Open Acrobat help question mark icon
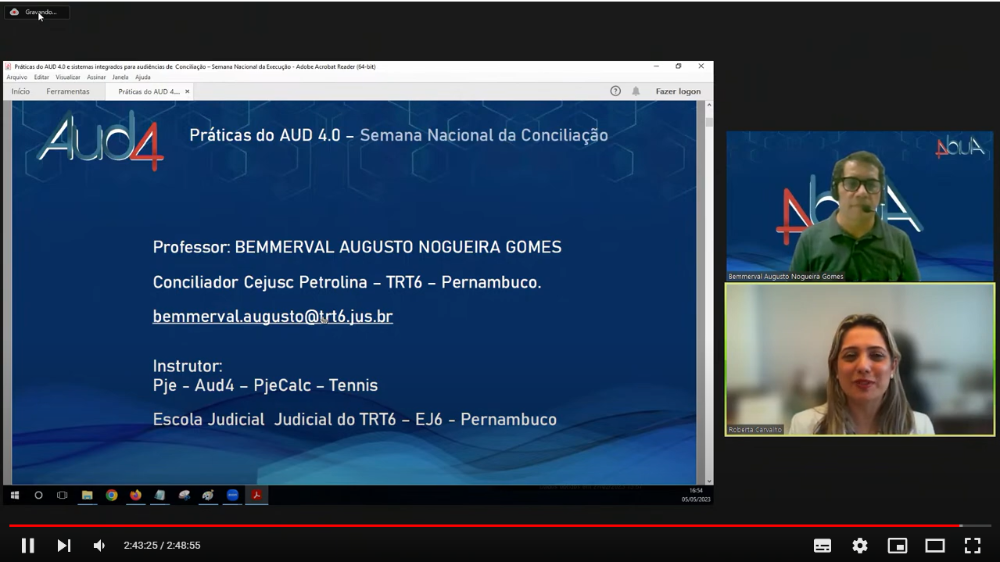The image size is (1000, 562). tap(616, 91)
